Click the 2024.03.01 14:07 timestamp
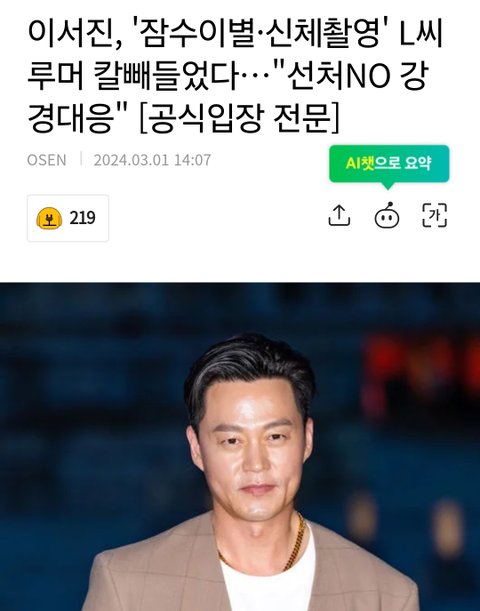This screenshot has width=480, height=611. [152, 160]
